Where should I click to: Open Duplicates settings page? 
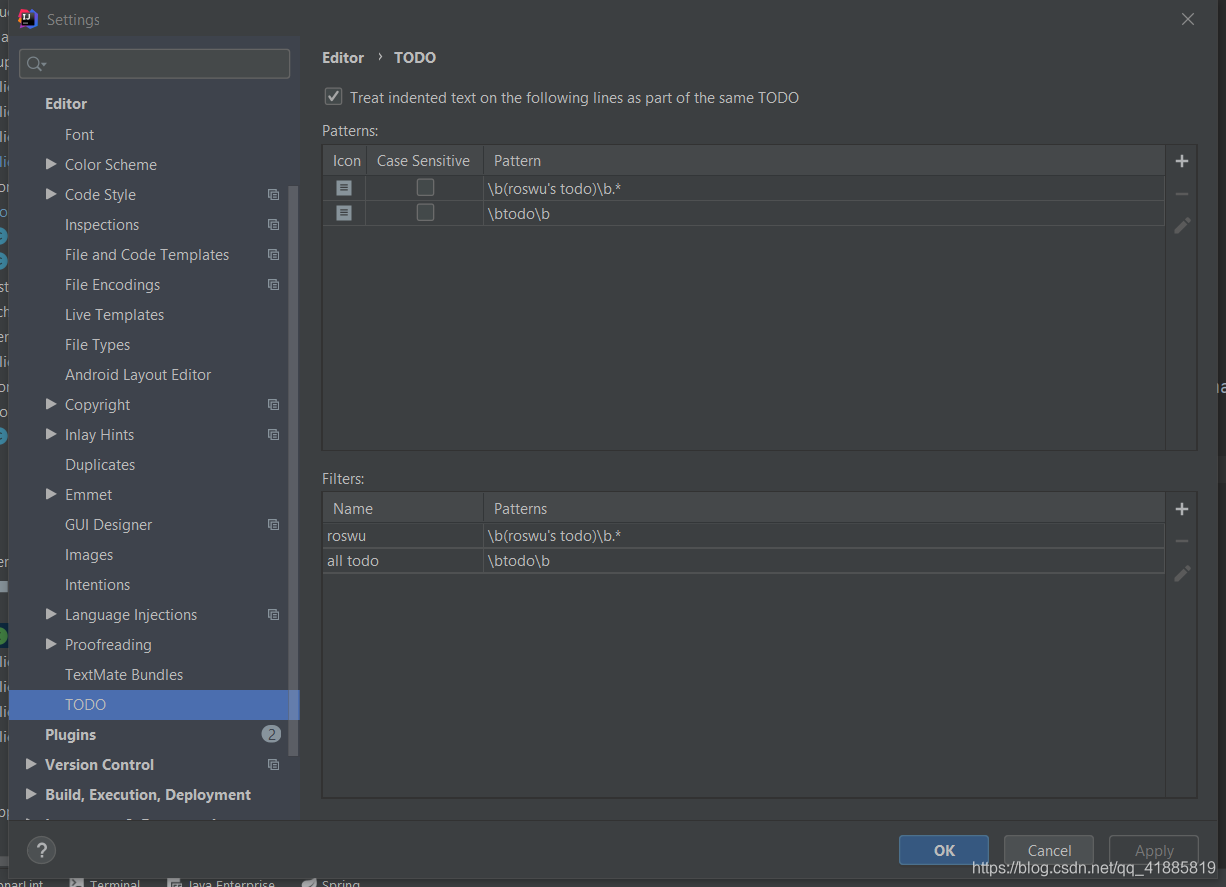click(x=100, y=465)
